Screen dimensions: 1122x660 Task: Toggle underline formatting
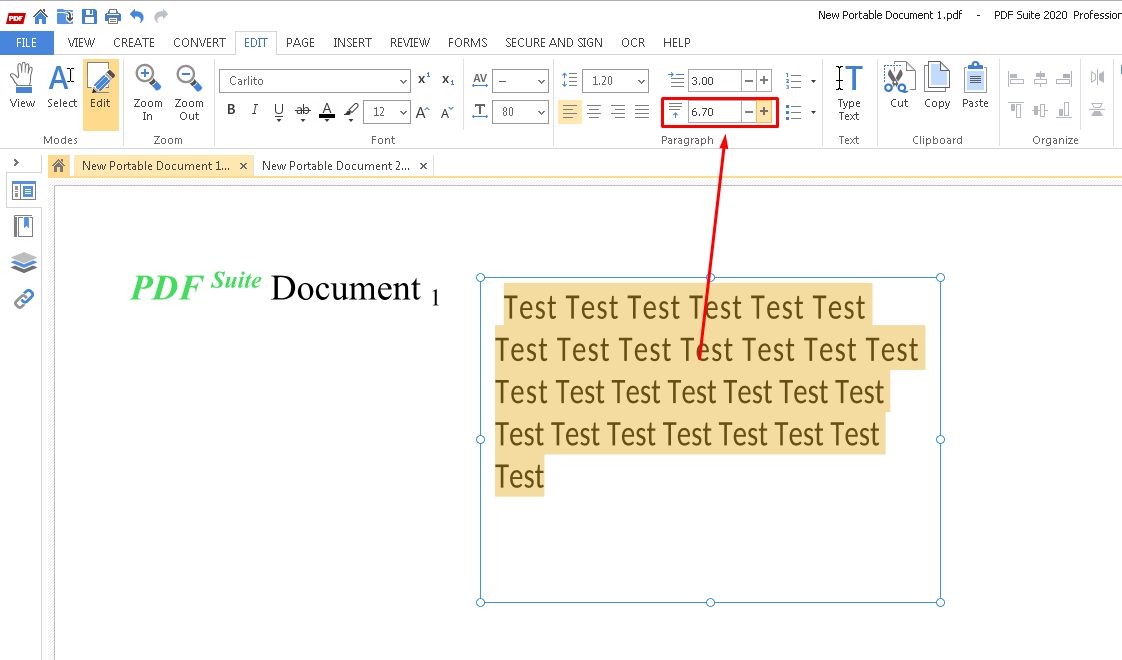(x=278, y=111)
